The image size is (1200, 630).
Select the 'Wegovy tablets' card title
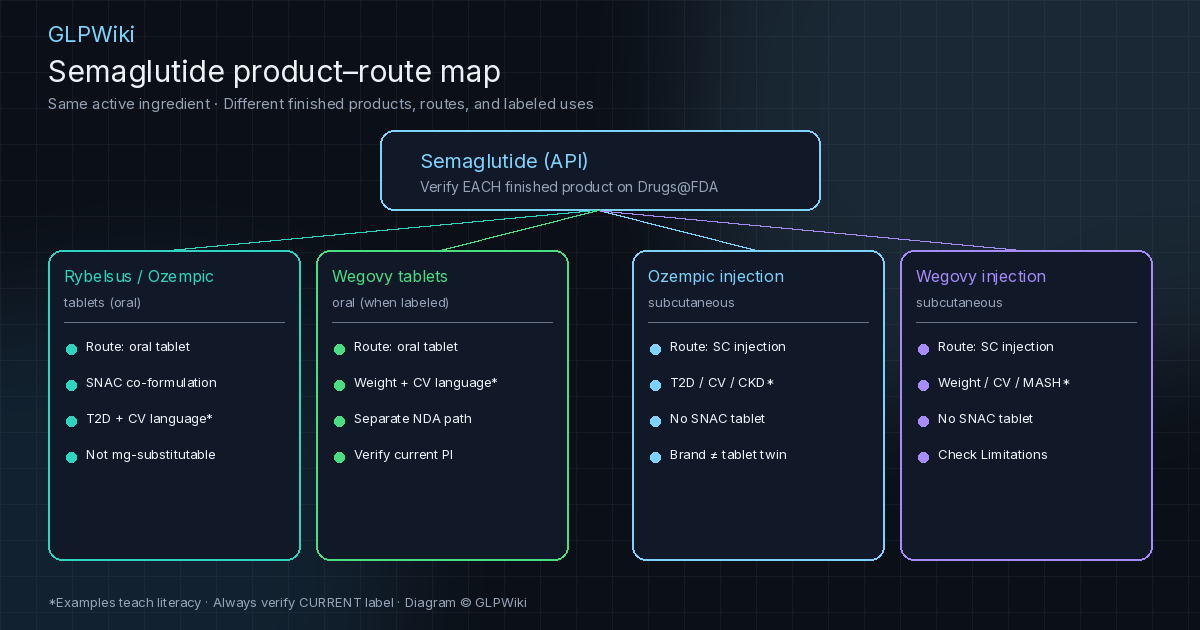[390, 277]
